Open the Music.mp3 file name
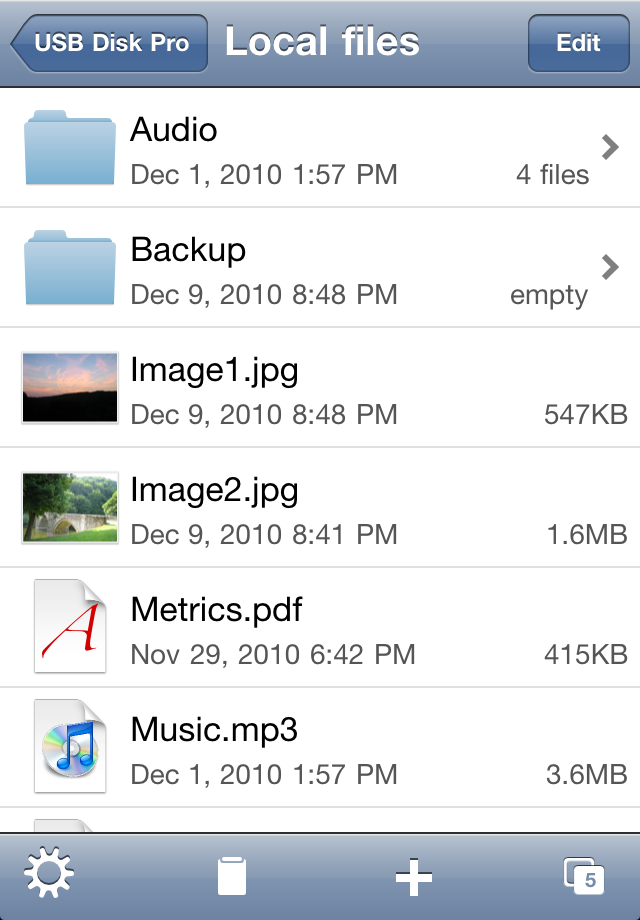 tap(214, 729)
